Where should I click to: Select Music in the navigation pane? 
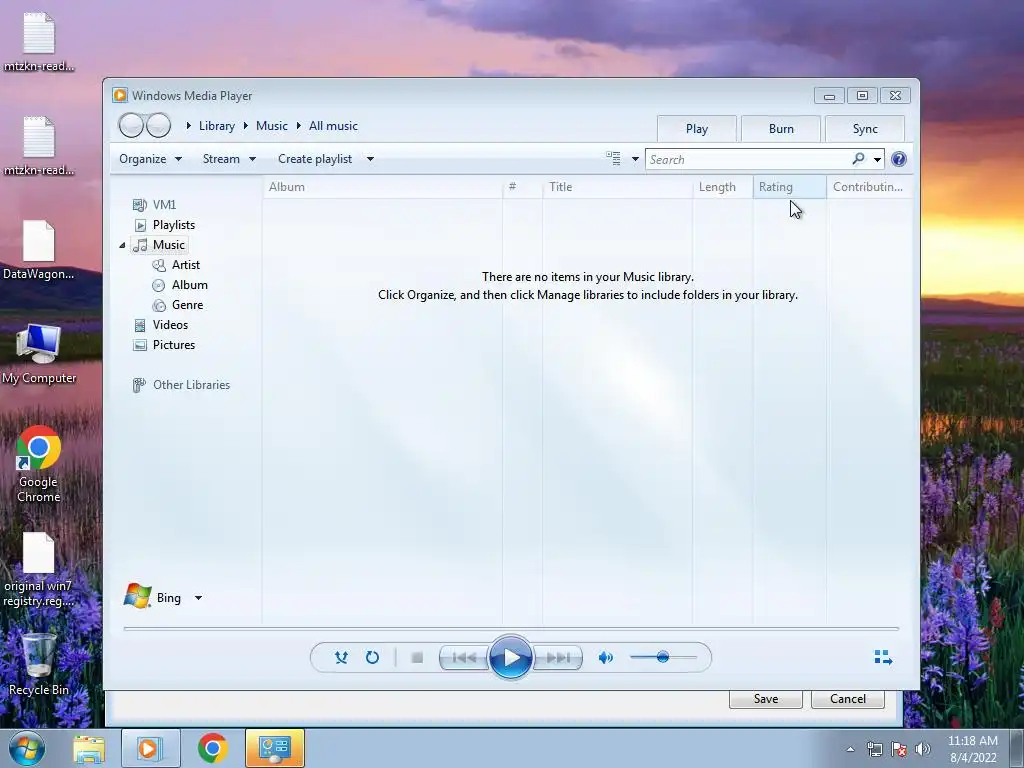(x=159, y=245)
